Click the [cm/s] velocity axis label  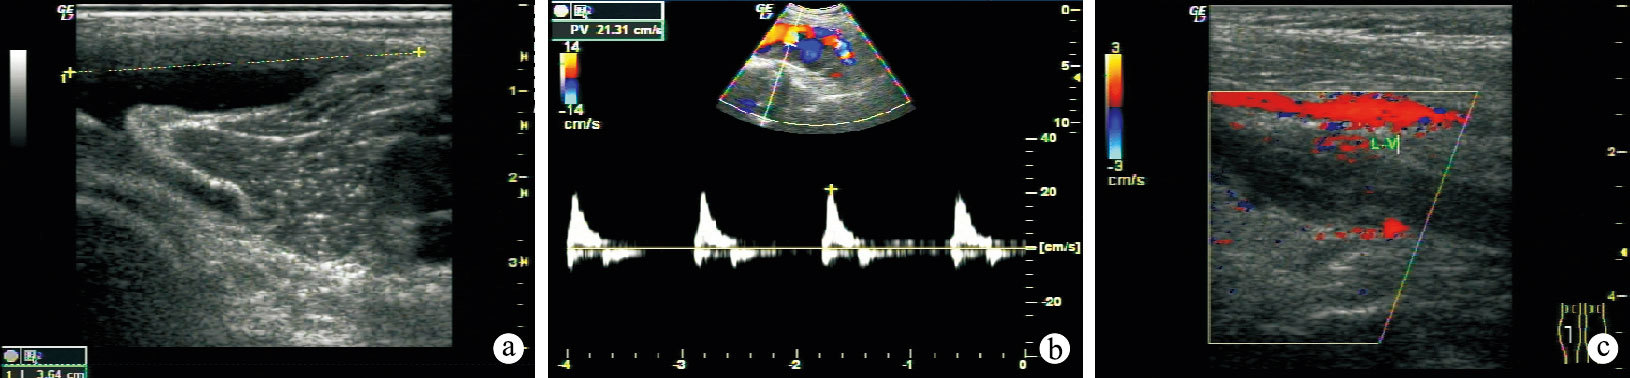coord(1060,247)
